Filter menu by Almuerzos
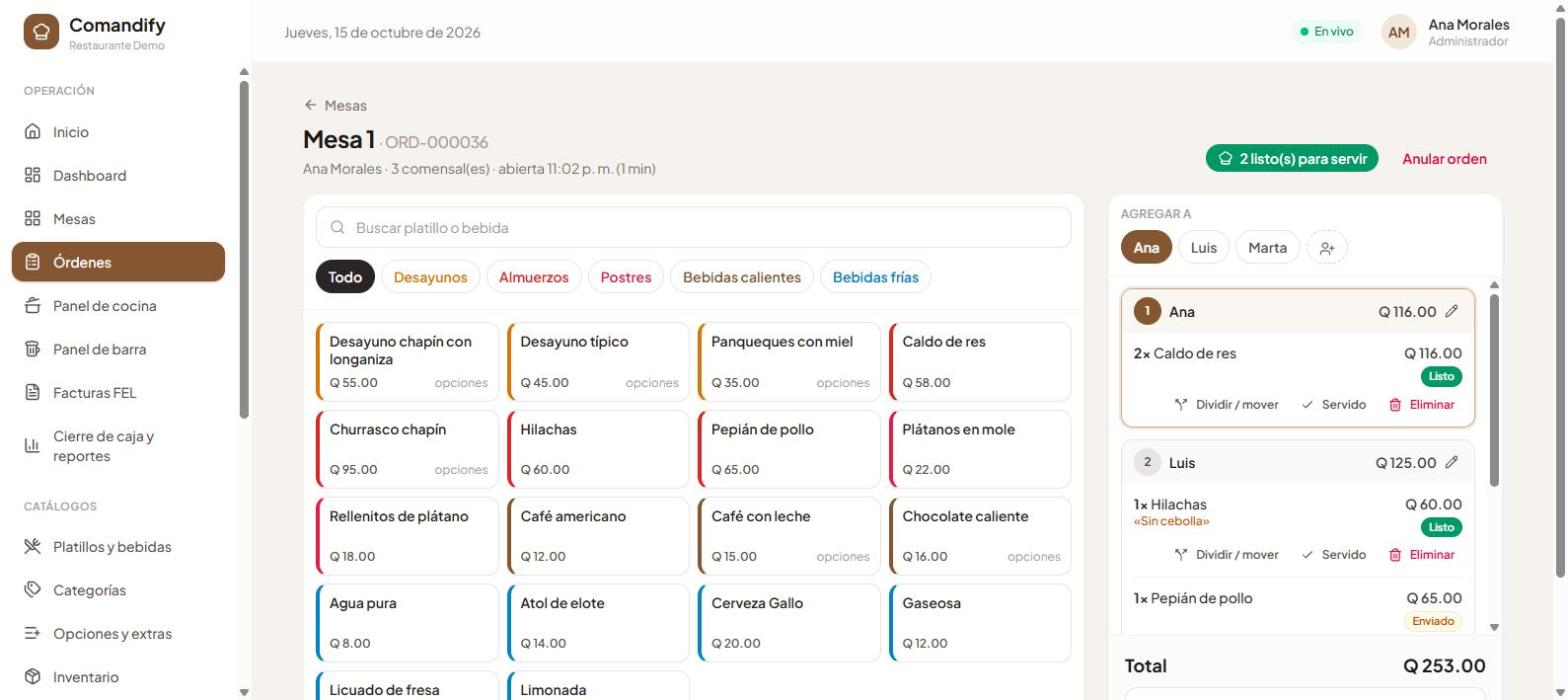This screenshot has height=700, width=1568. tap(534, 278)
